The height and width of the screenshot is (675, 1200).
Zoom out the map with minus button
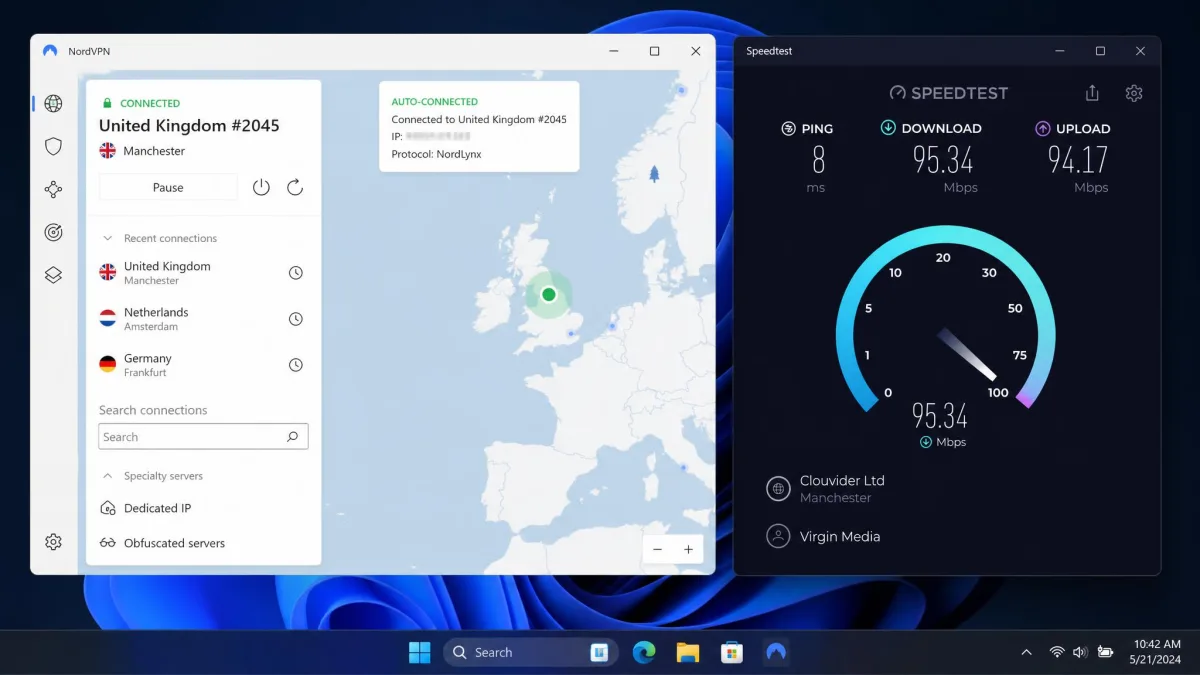click(657, 549)
